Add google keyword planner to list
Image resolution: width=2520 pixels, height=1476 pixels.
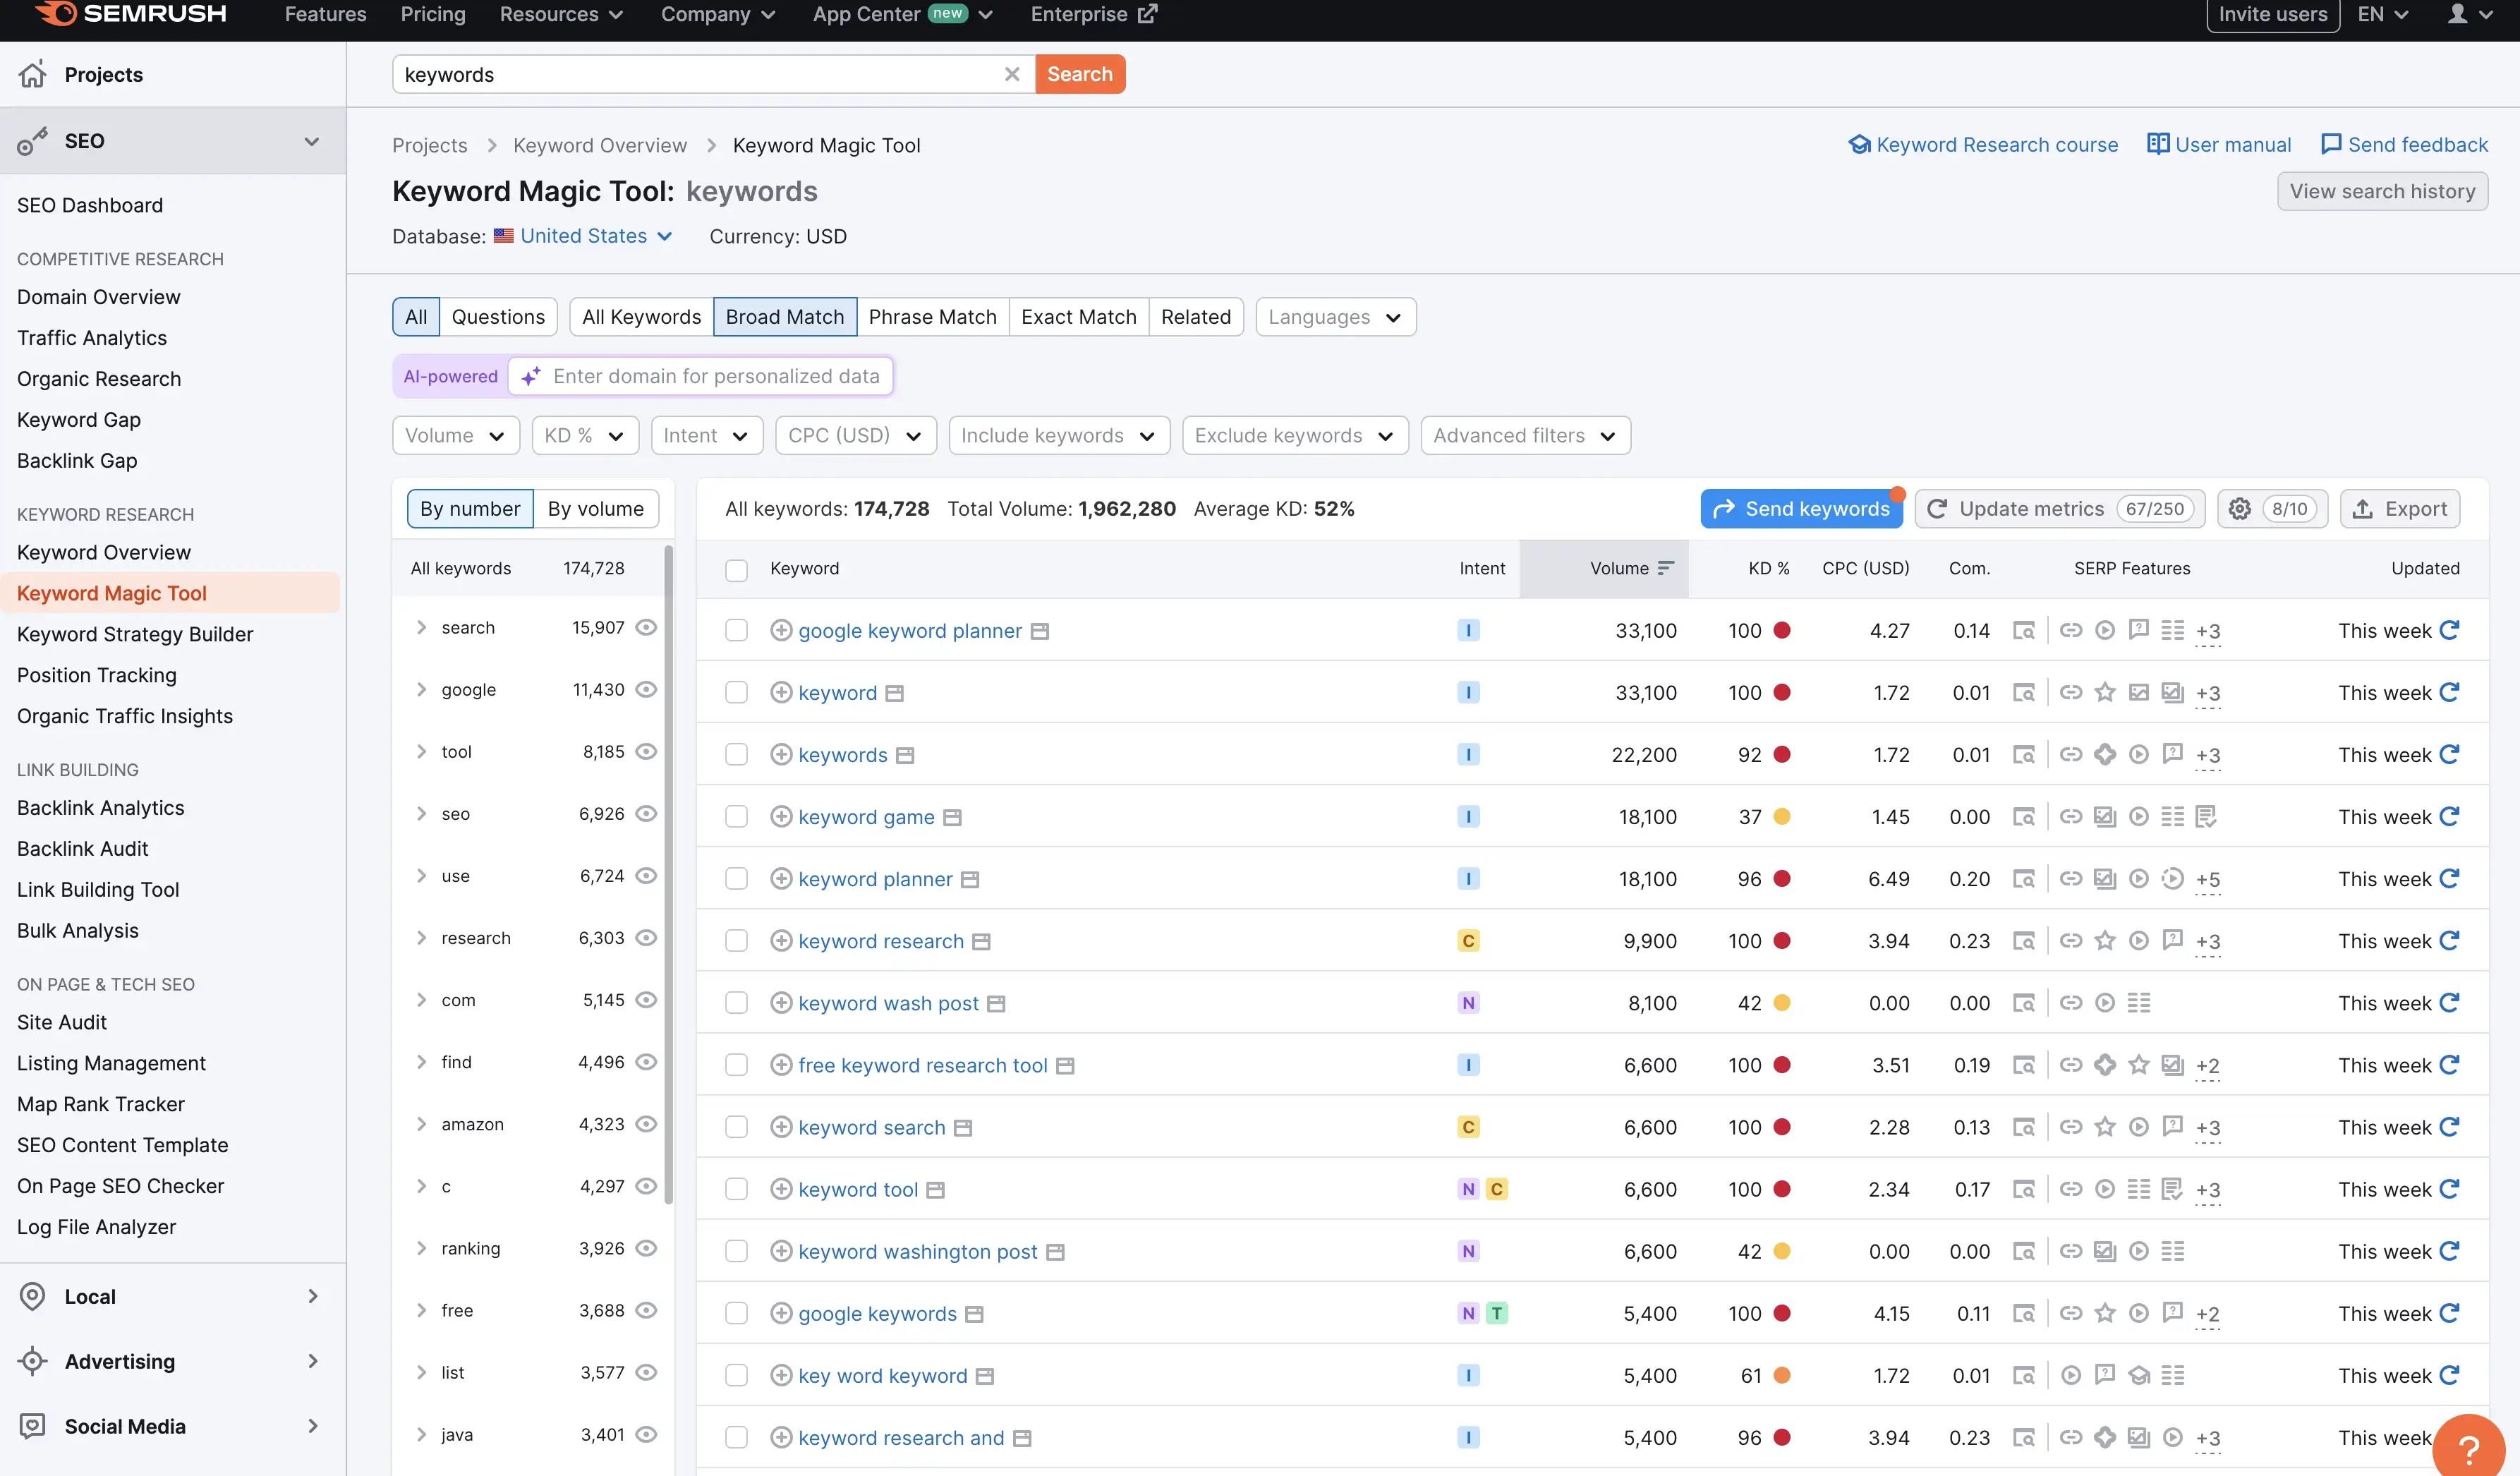point(781,630)
